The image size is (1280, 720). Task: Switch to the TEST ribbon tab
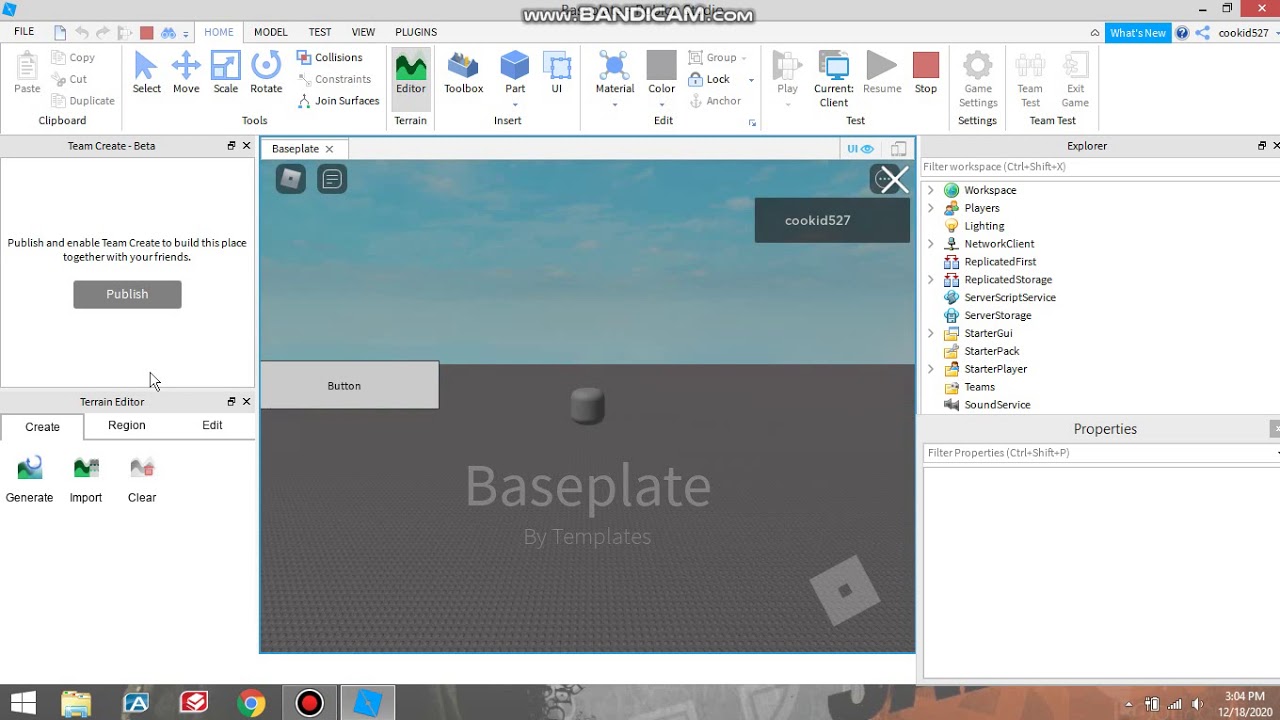[x=320, y=32]
